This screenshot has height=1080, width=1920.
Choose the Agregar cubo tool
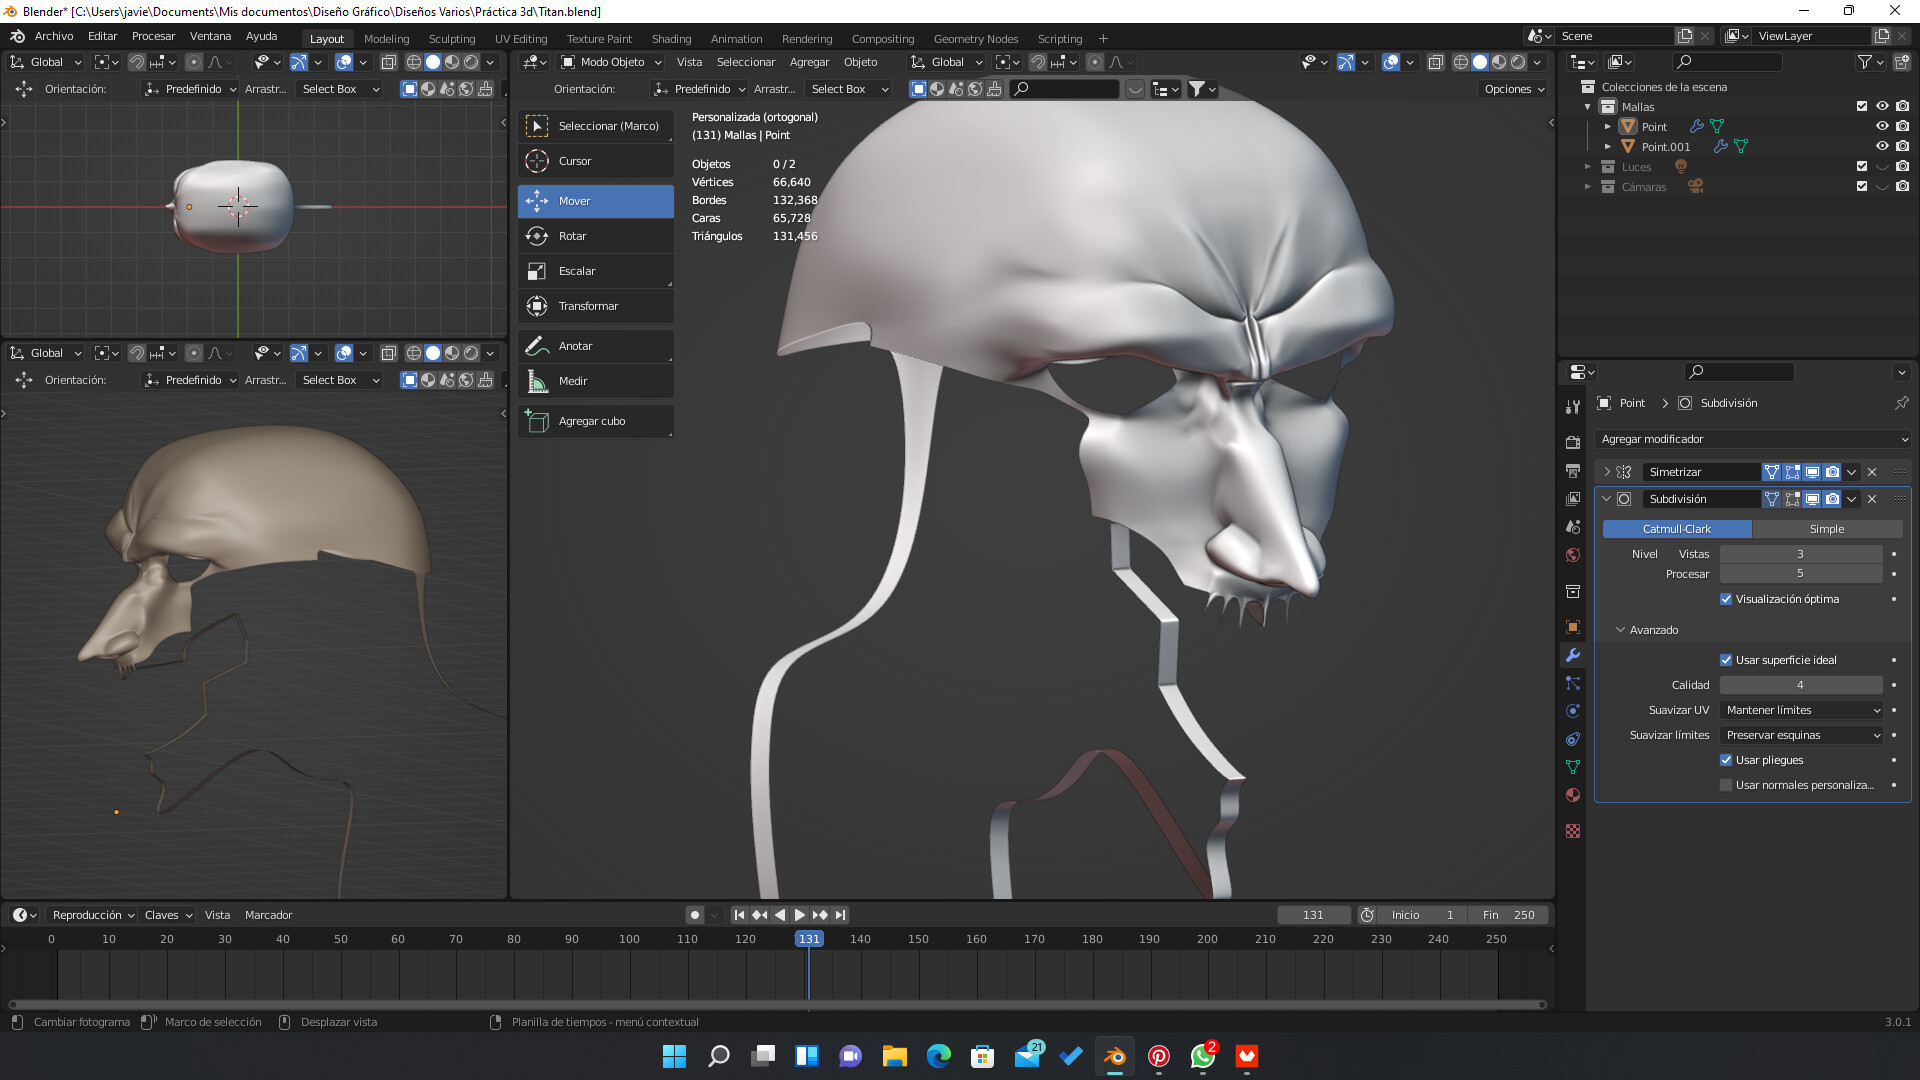click(x=596, y=421)
